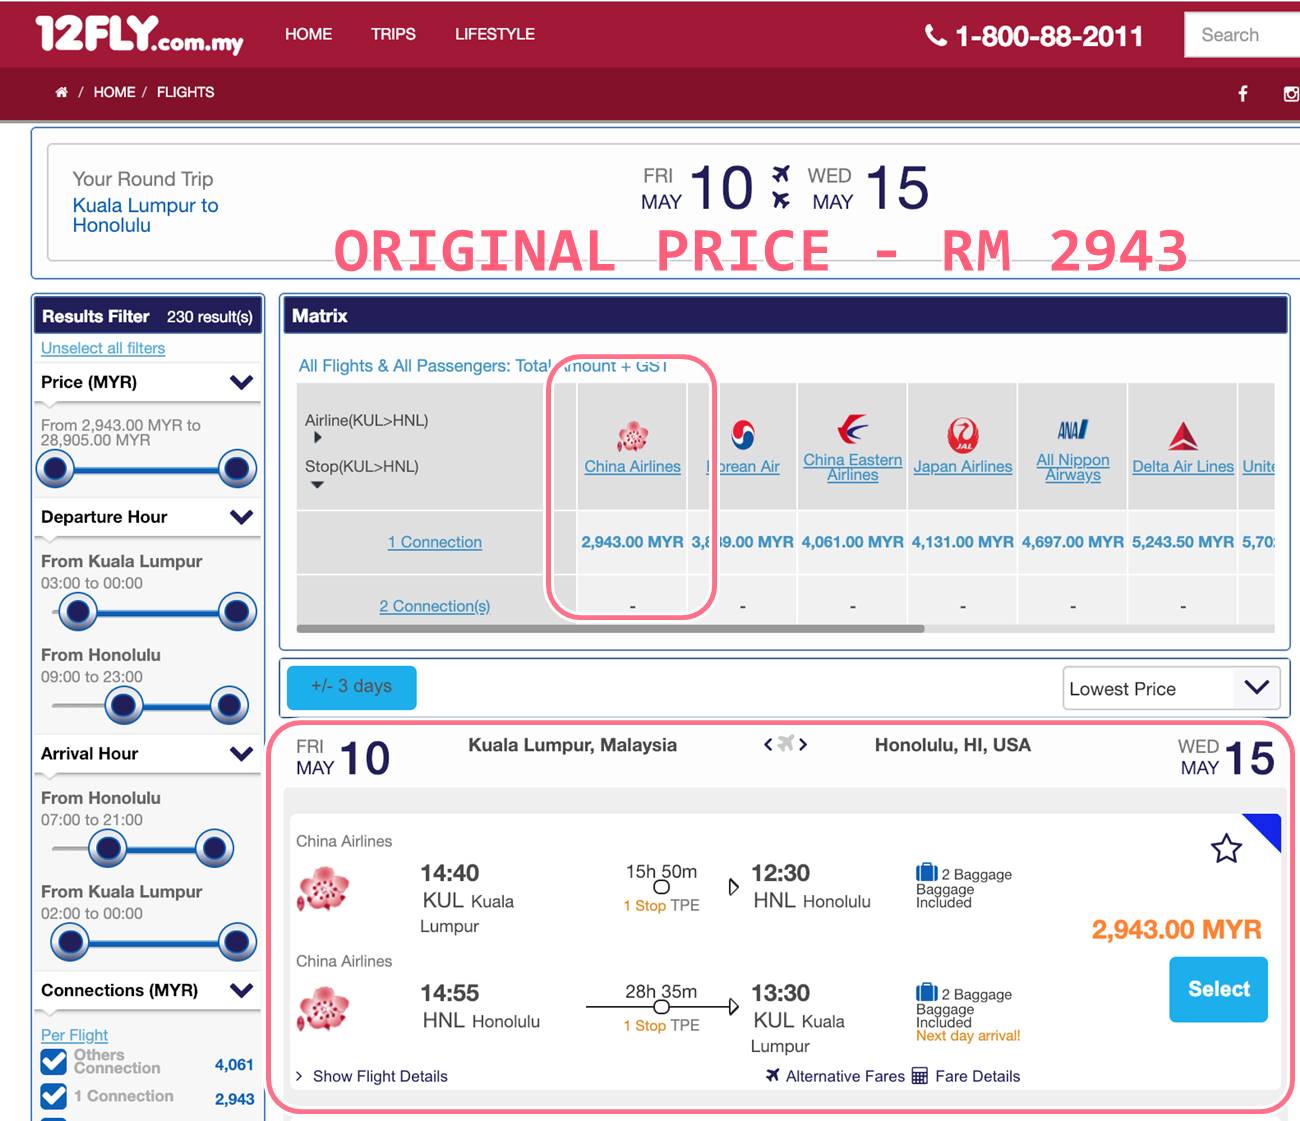The width and height of the screenshot is (1300, 1121).
Task: Click Japan Airlines name link in matrix
Action: (963, 467)
